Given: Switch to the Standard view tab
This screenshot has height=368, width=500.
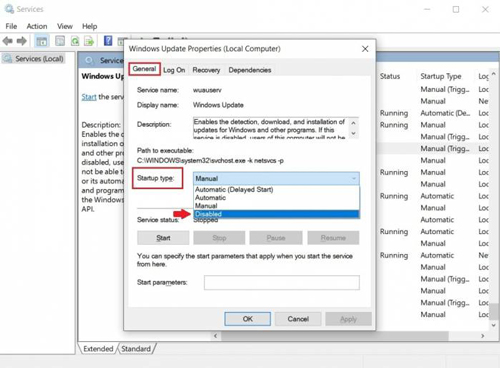Looking at the screenshot, I should point(136,349).
